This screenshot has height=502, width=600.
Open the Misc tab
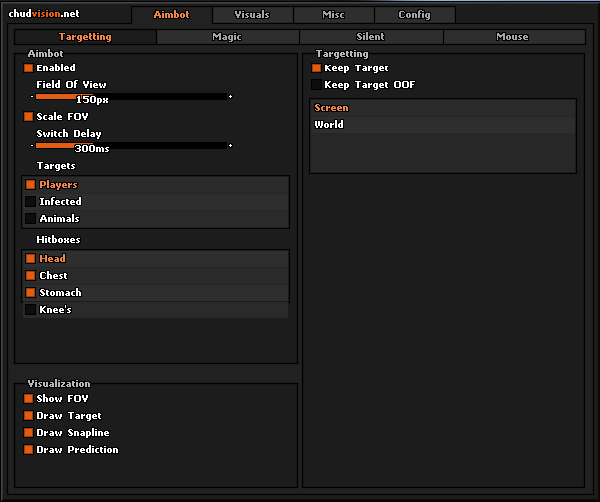(x=333, y=15)
